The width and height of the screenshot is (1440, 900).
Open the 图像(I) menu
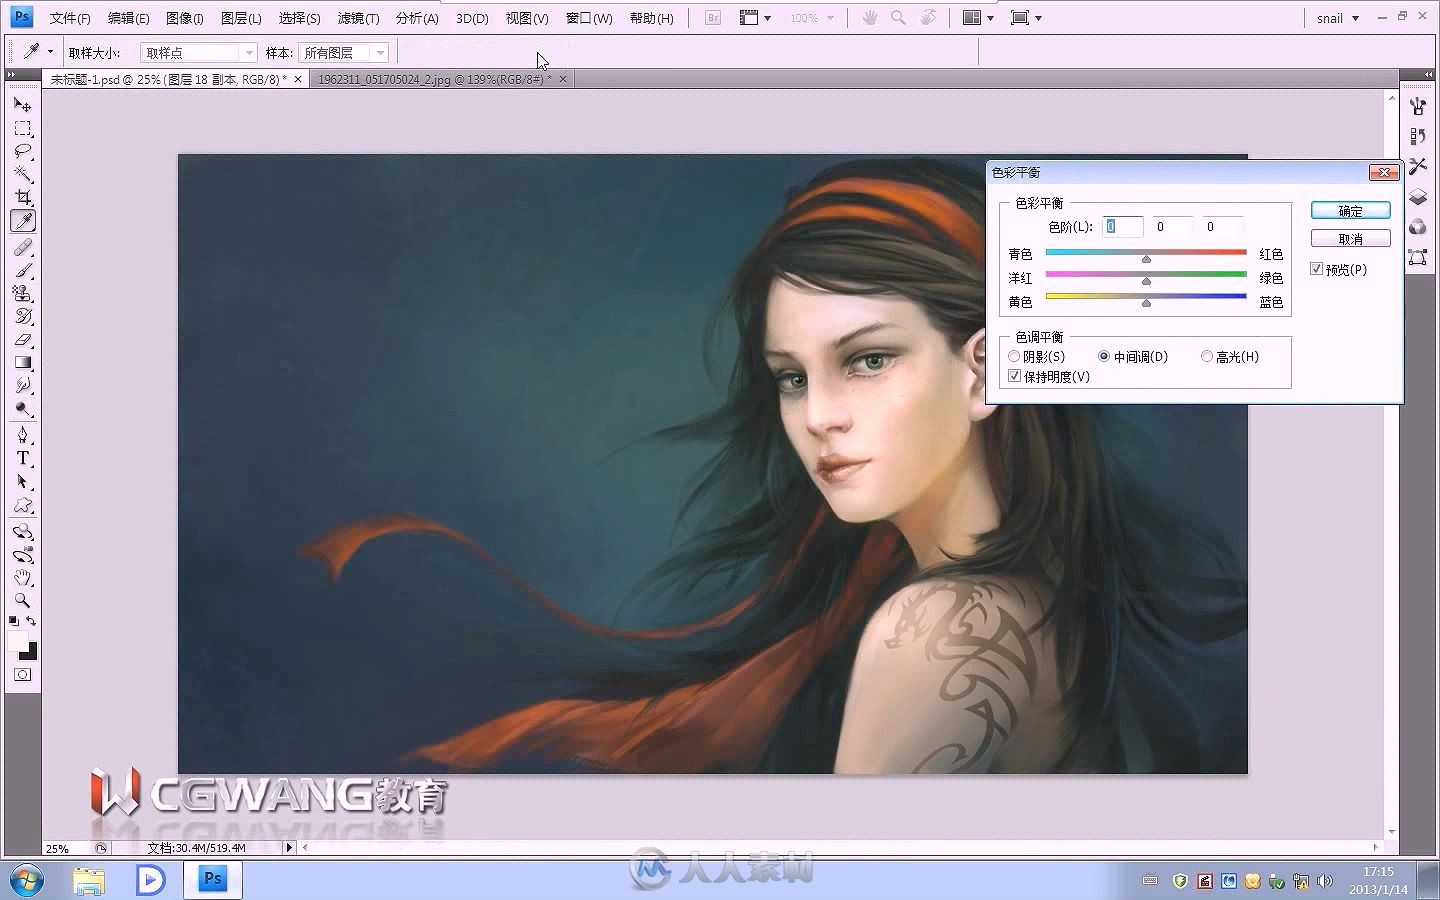pyautogui.click(x=184, y=18)
